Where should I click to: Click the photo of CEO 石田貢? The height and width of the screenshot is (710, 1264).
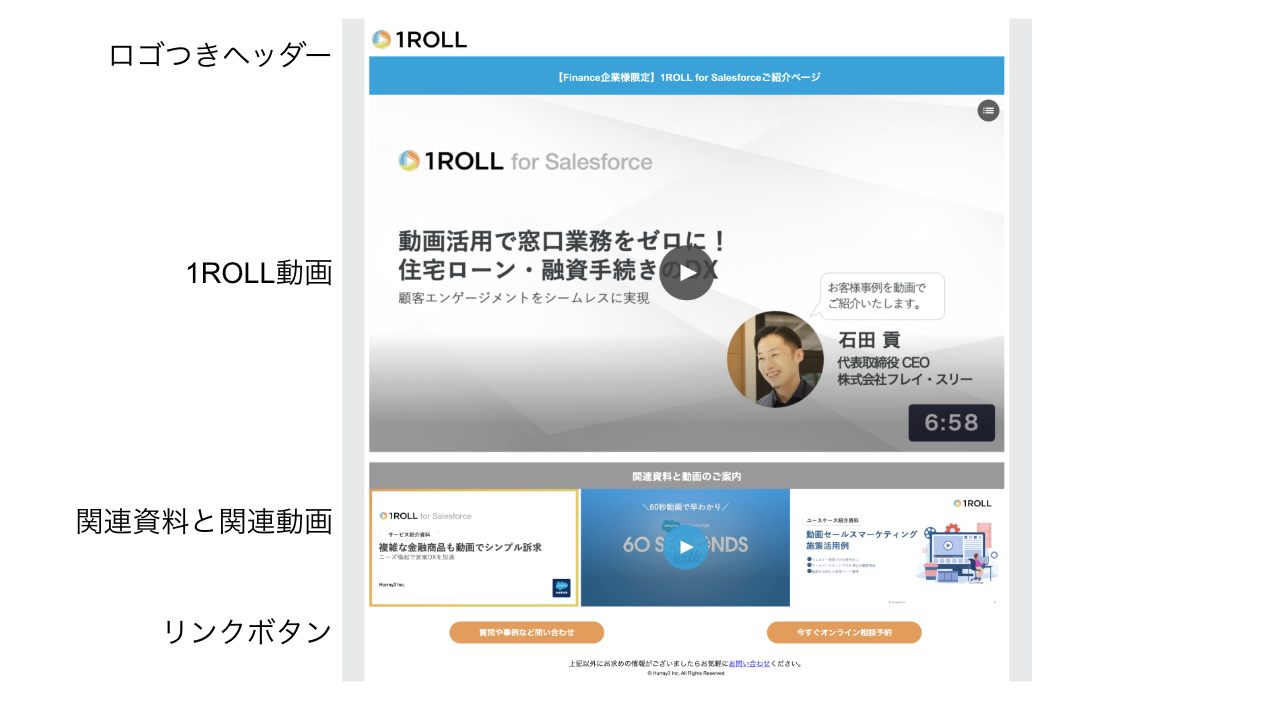click(x=775, y=360)
